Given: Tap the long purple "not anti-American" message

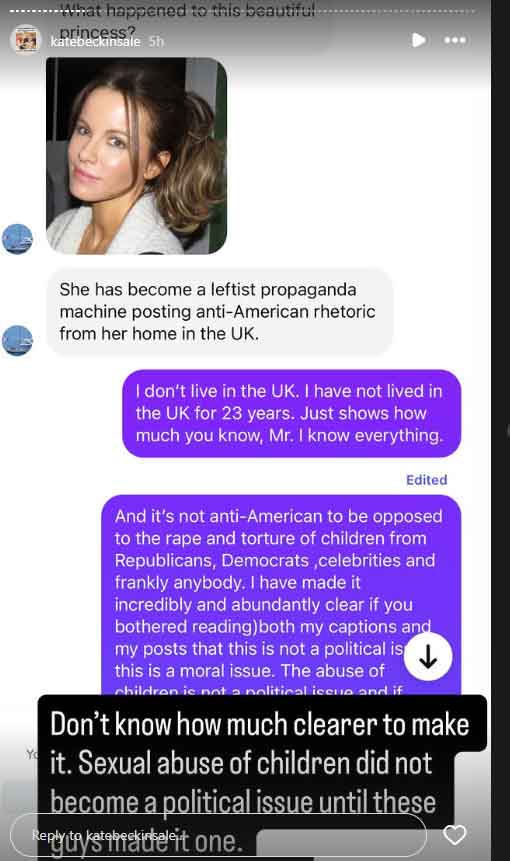Looking at the screenshot, I should 281,595.
